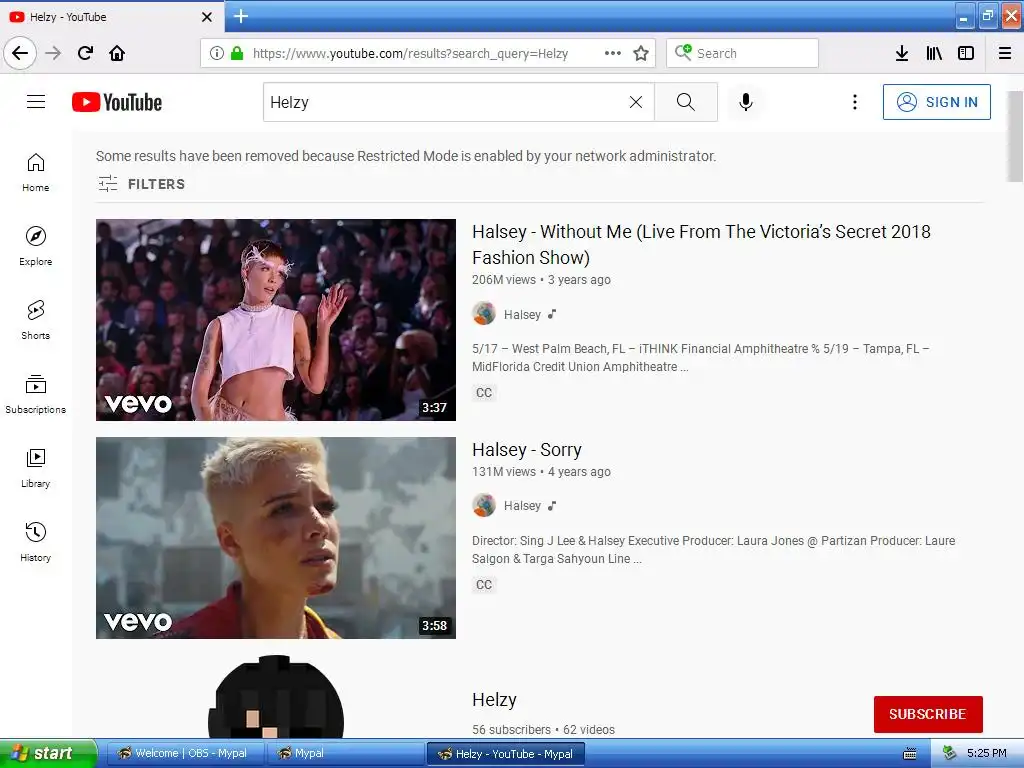
Task: Click Halsey avatar under Sorry video
Action: coord(484,505)
